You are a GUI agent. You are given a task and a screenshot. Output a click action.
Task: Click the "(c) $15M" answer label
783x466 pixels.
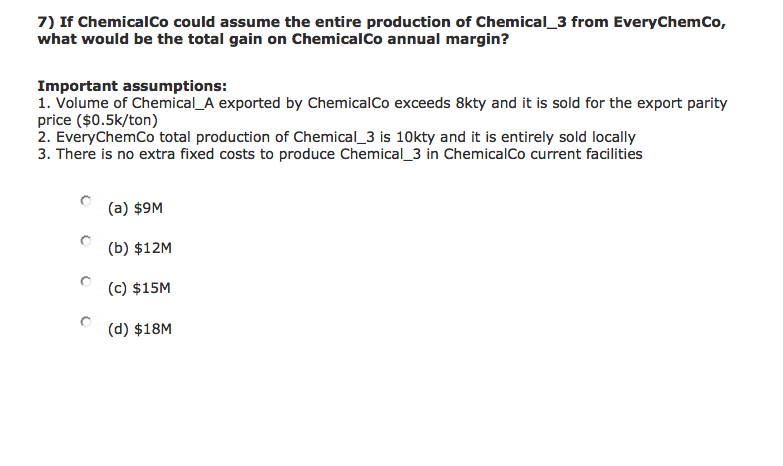139,288
